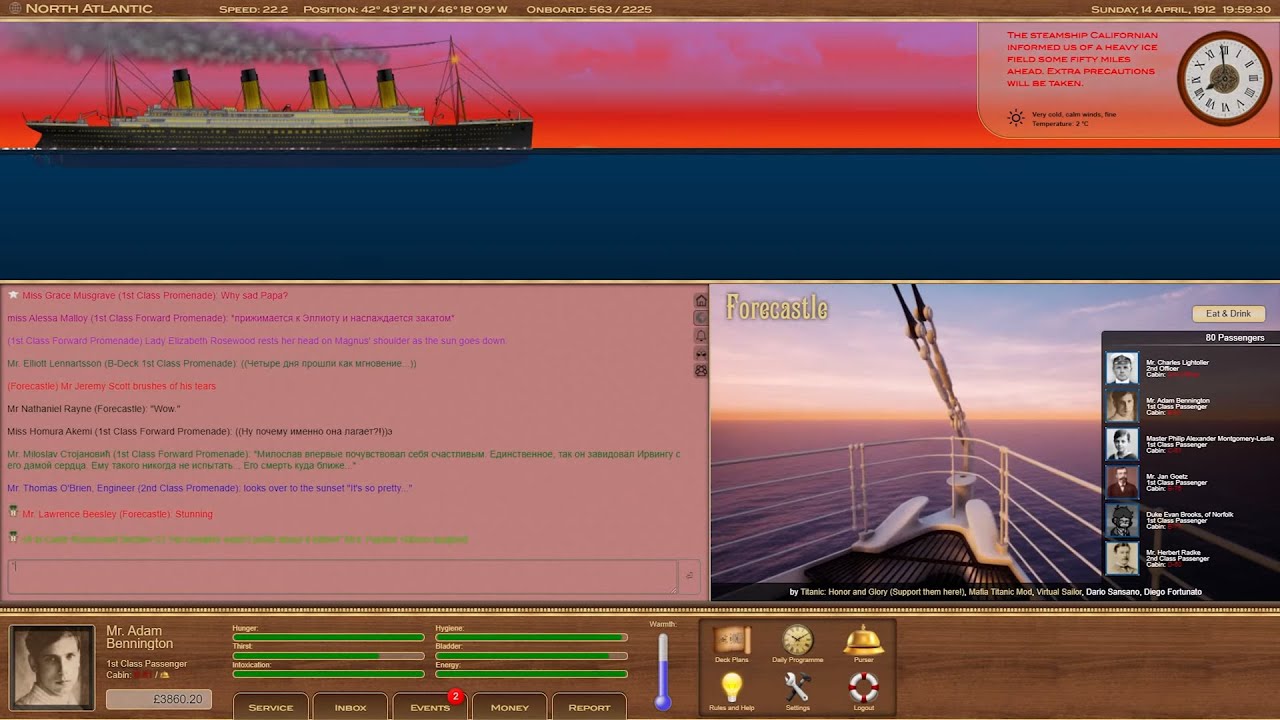This screenshot has height=720, width=1280.
Task: Open Rules and Help lightbulb
Action: (731, 687)
